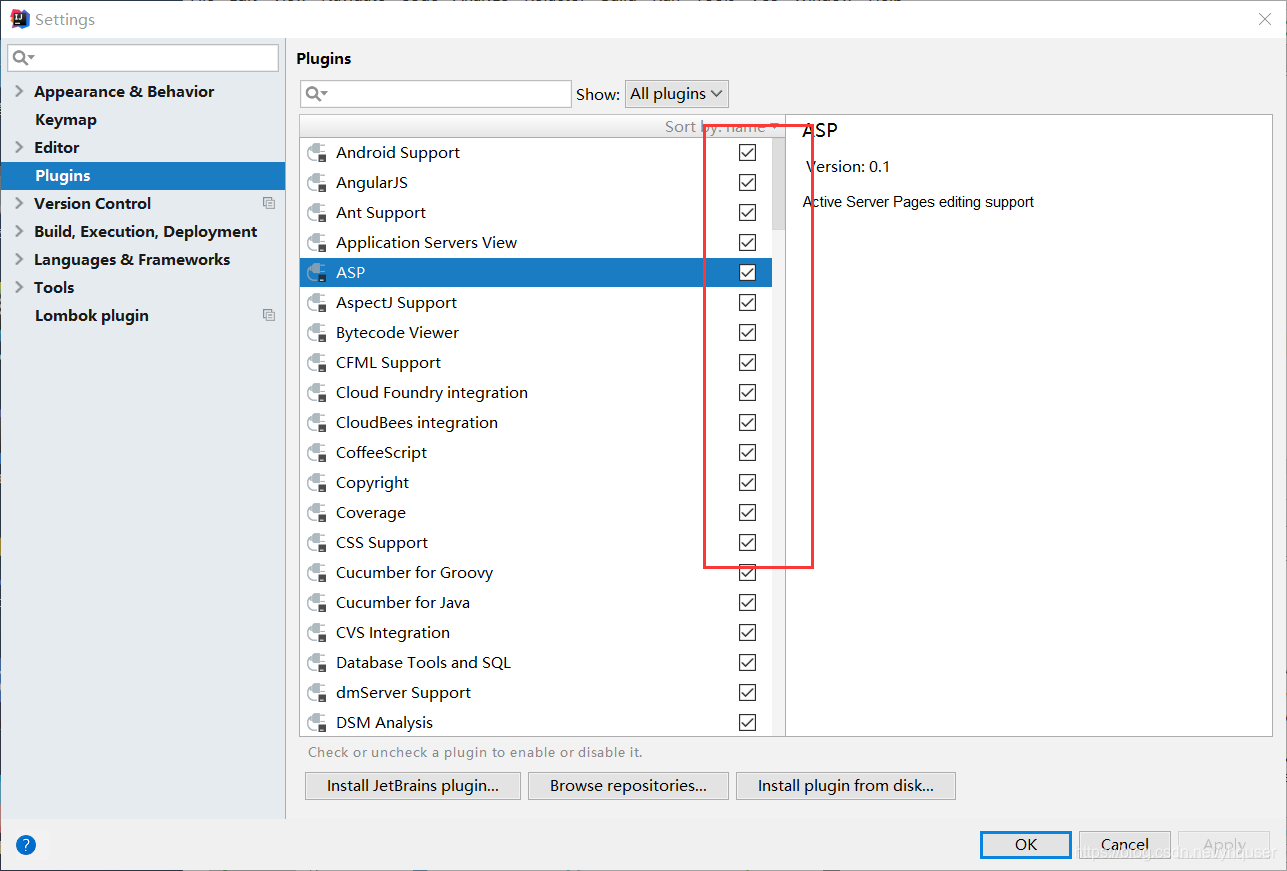Expand Build, Execution, Deployment arrow
The image size is (1287, 871).
point(19,231)
